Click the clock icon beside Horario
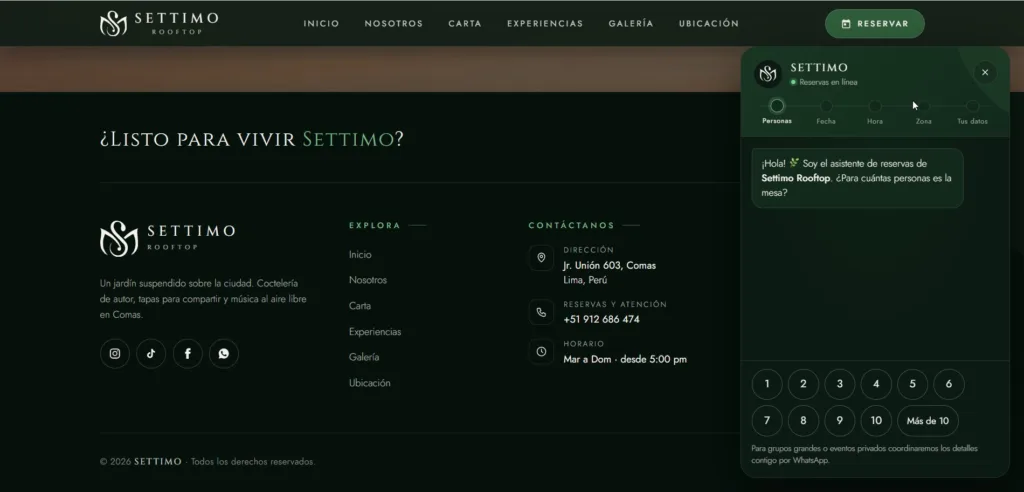Image resolution: width=1024 pixels, height=492 pixels. (541, 352)
